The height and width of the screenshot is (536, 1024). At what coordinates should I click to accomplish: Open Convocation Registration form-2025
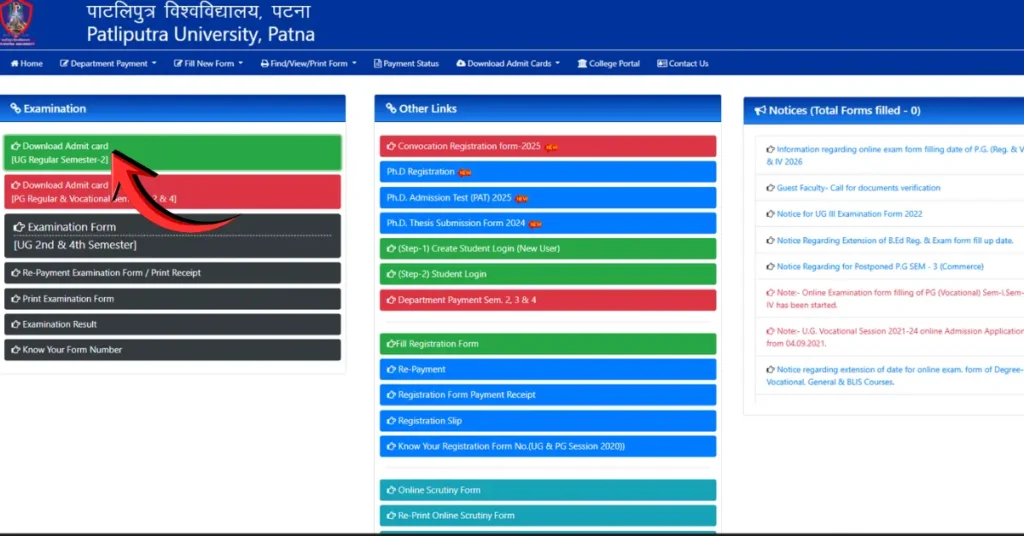click(548, 146)
